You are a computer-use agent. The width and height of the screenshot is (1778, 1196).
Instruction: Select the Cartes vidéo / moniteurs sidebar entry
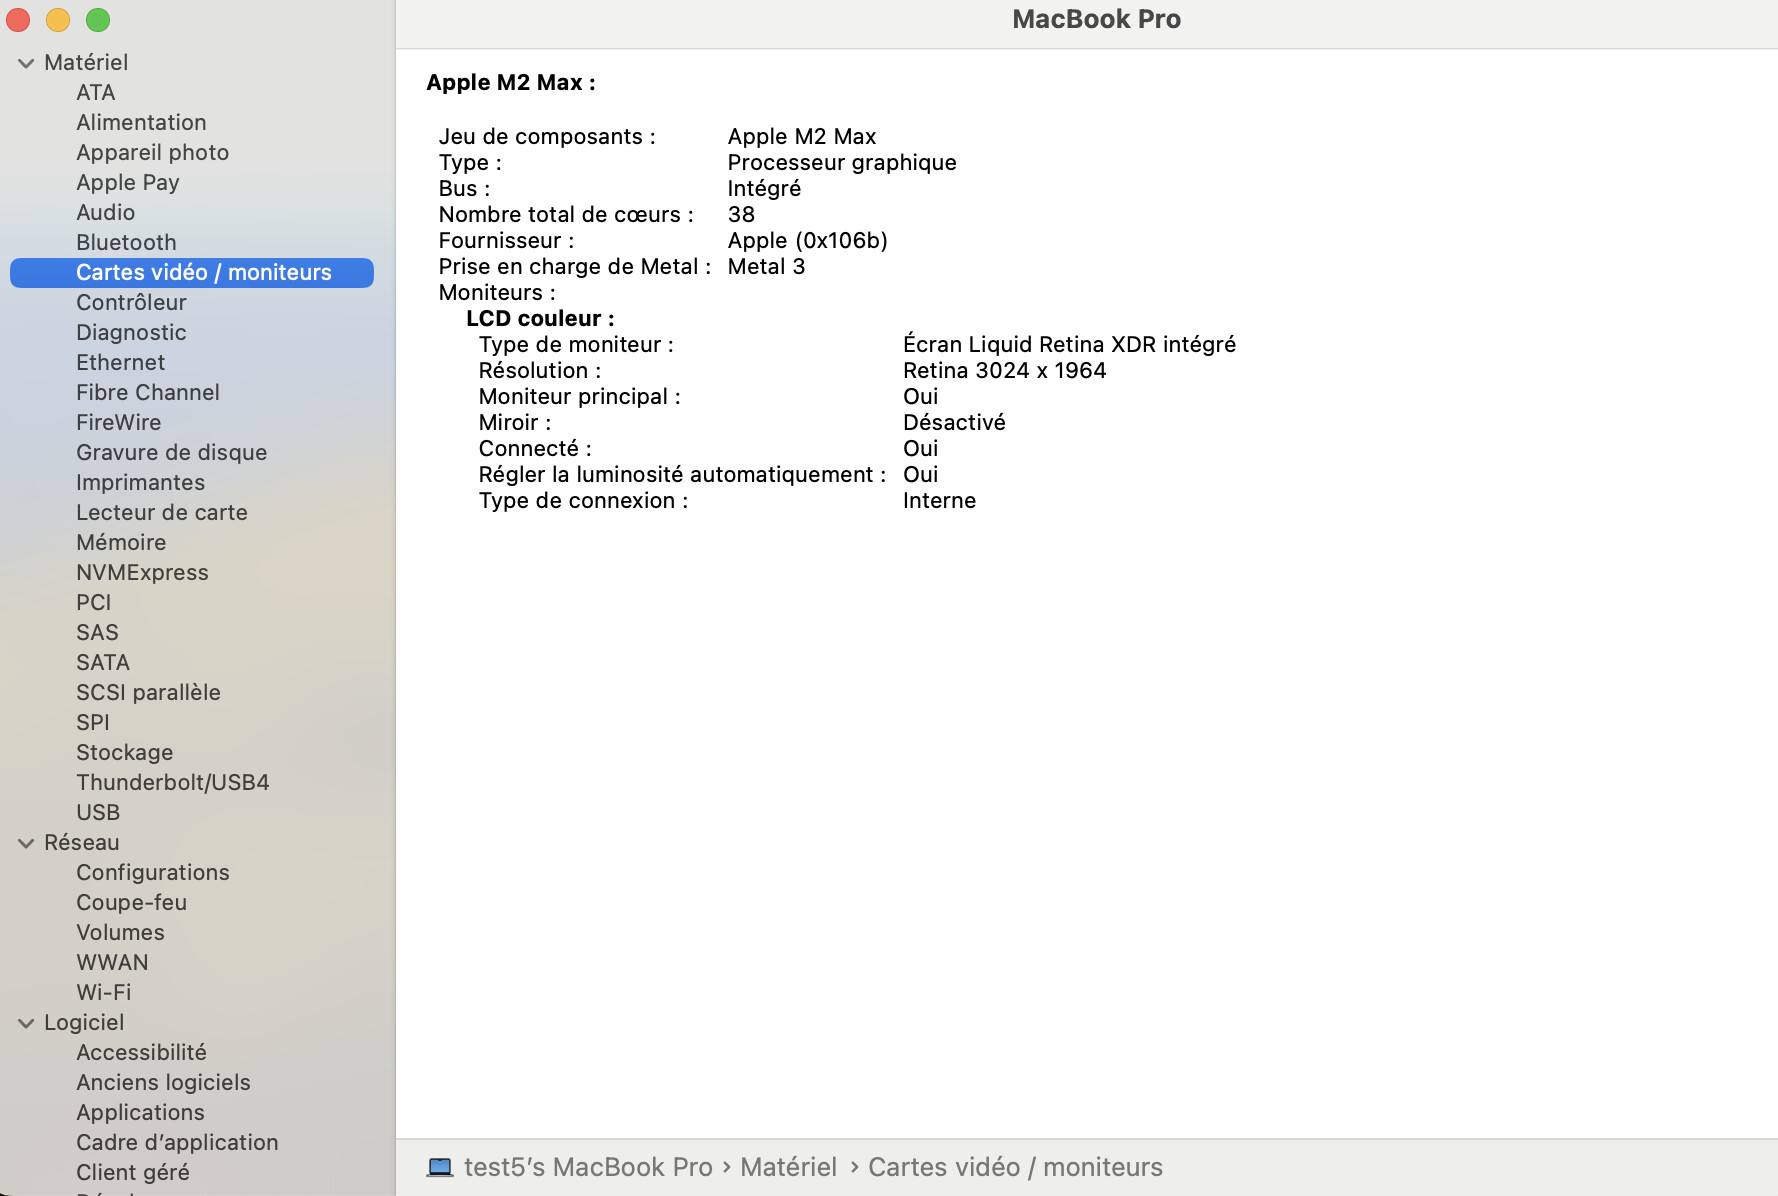pyautogui.click(x=203, y=272)
